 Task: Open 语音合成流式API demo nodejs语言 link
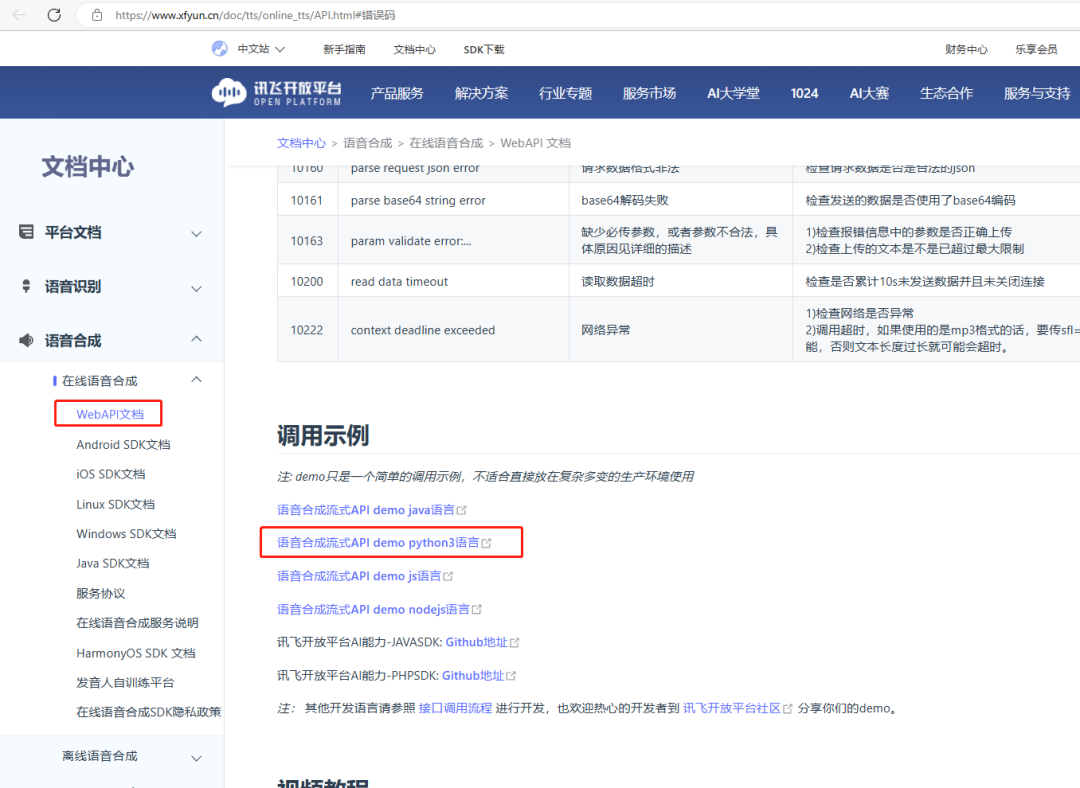[373, 610]
